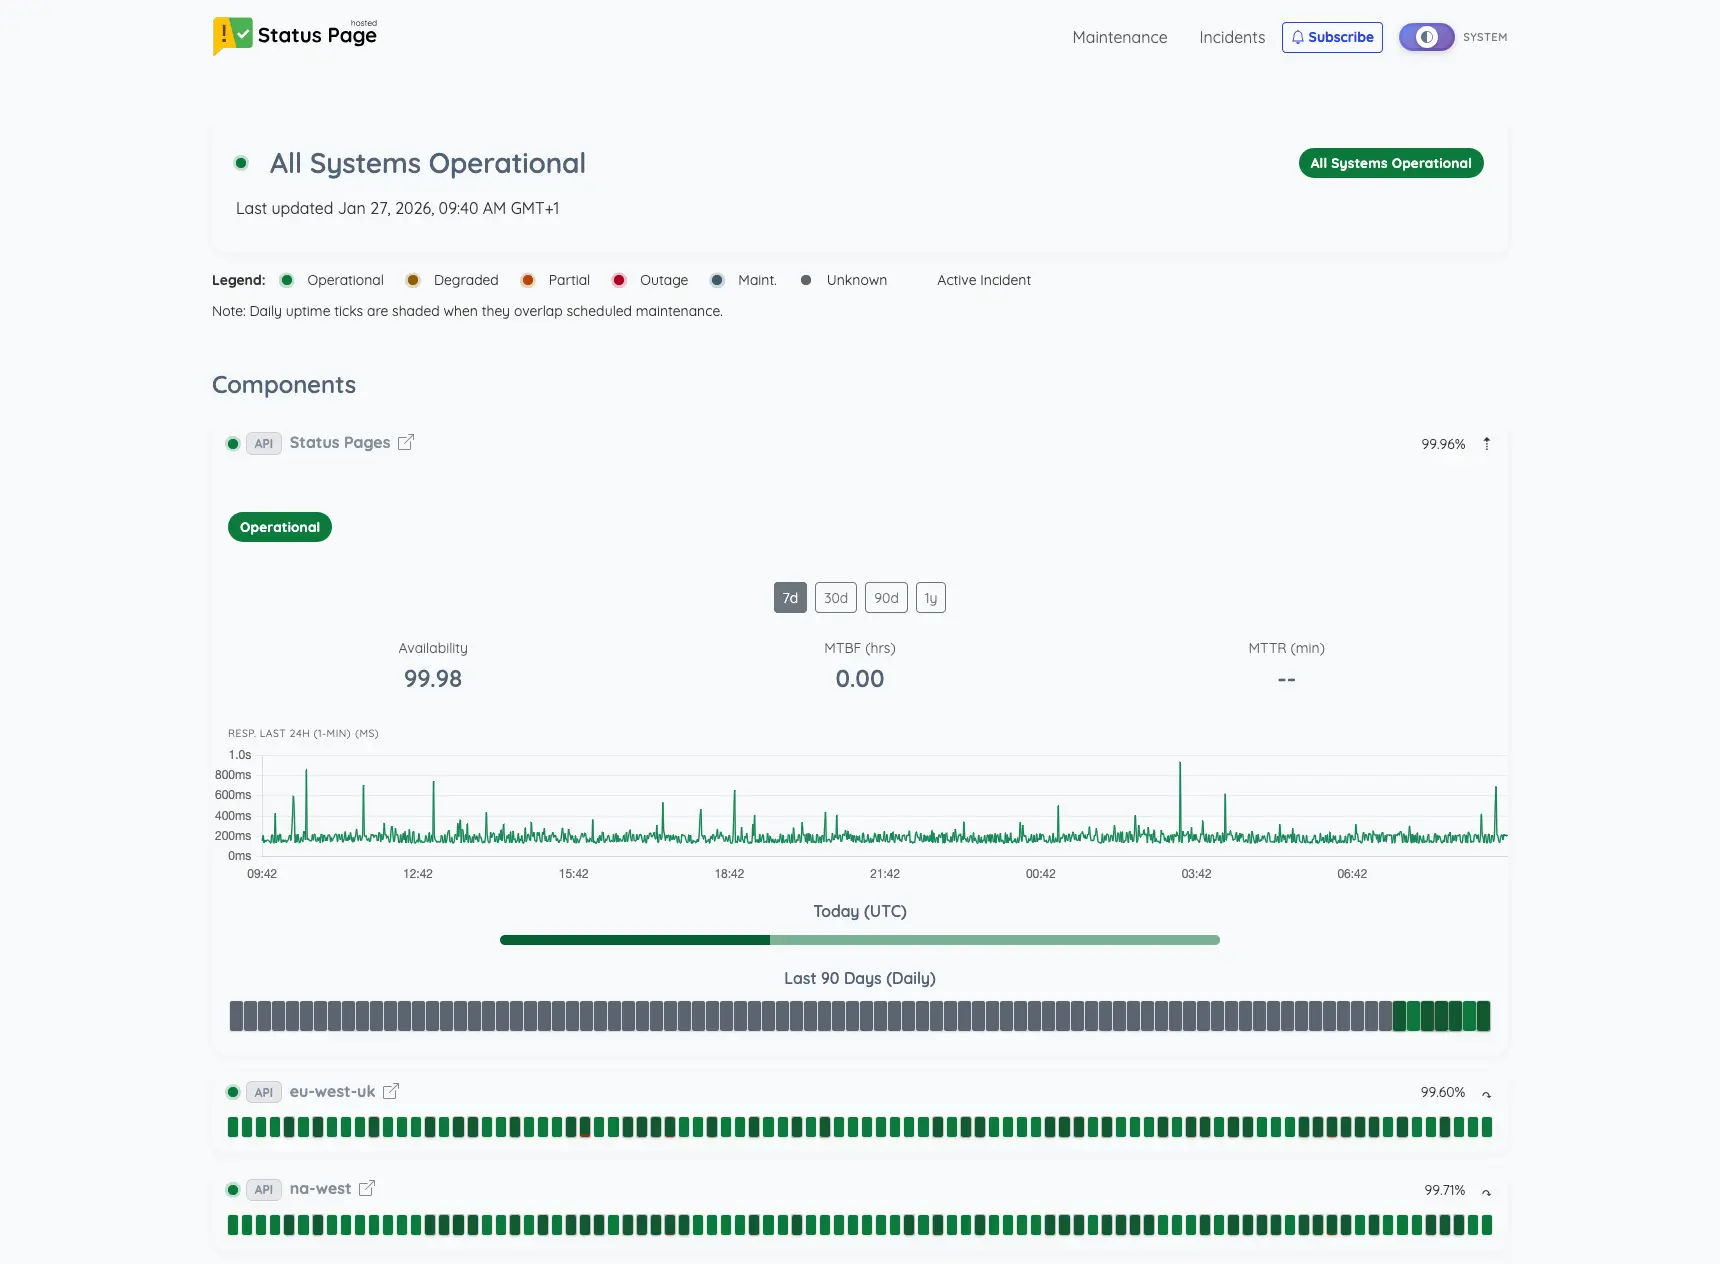Click the API badge next to eu-west-uk
Viewport: 1720px width, 1264px height.
click(x=264, y=1092)
